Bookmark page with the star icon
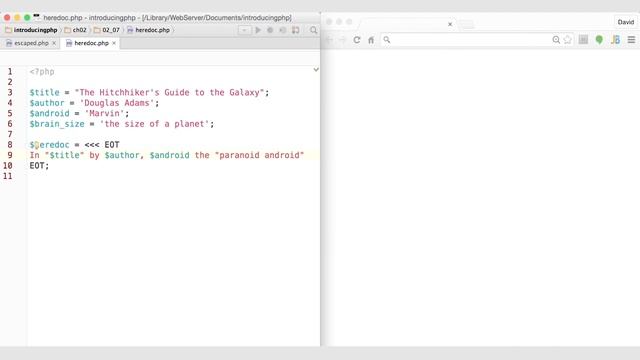This screenshot has width=640, height=360. coord(567,40)
